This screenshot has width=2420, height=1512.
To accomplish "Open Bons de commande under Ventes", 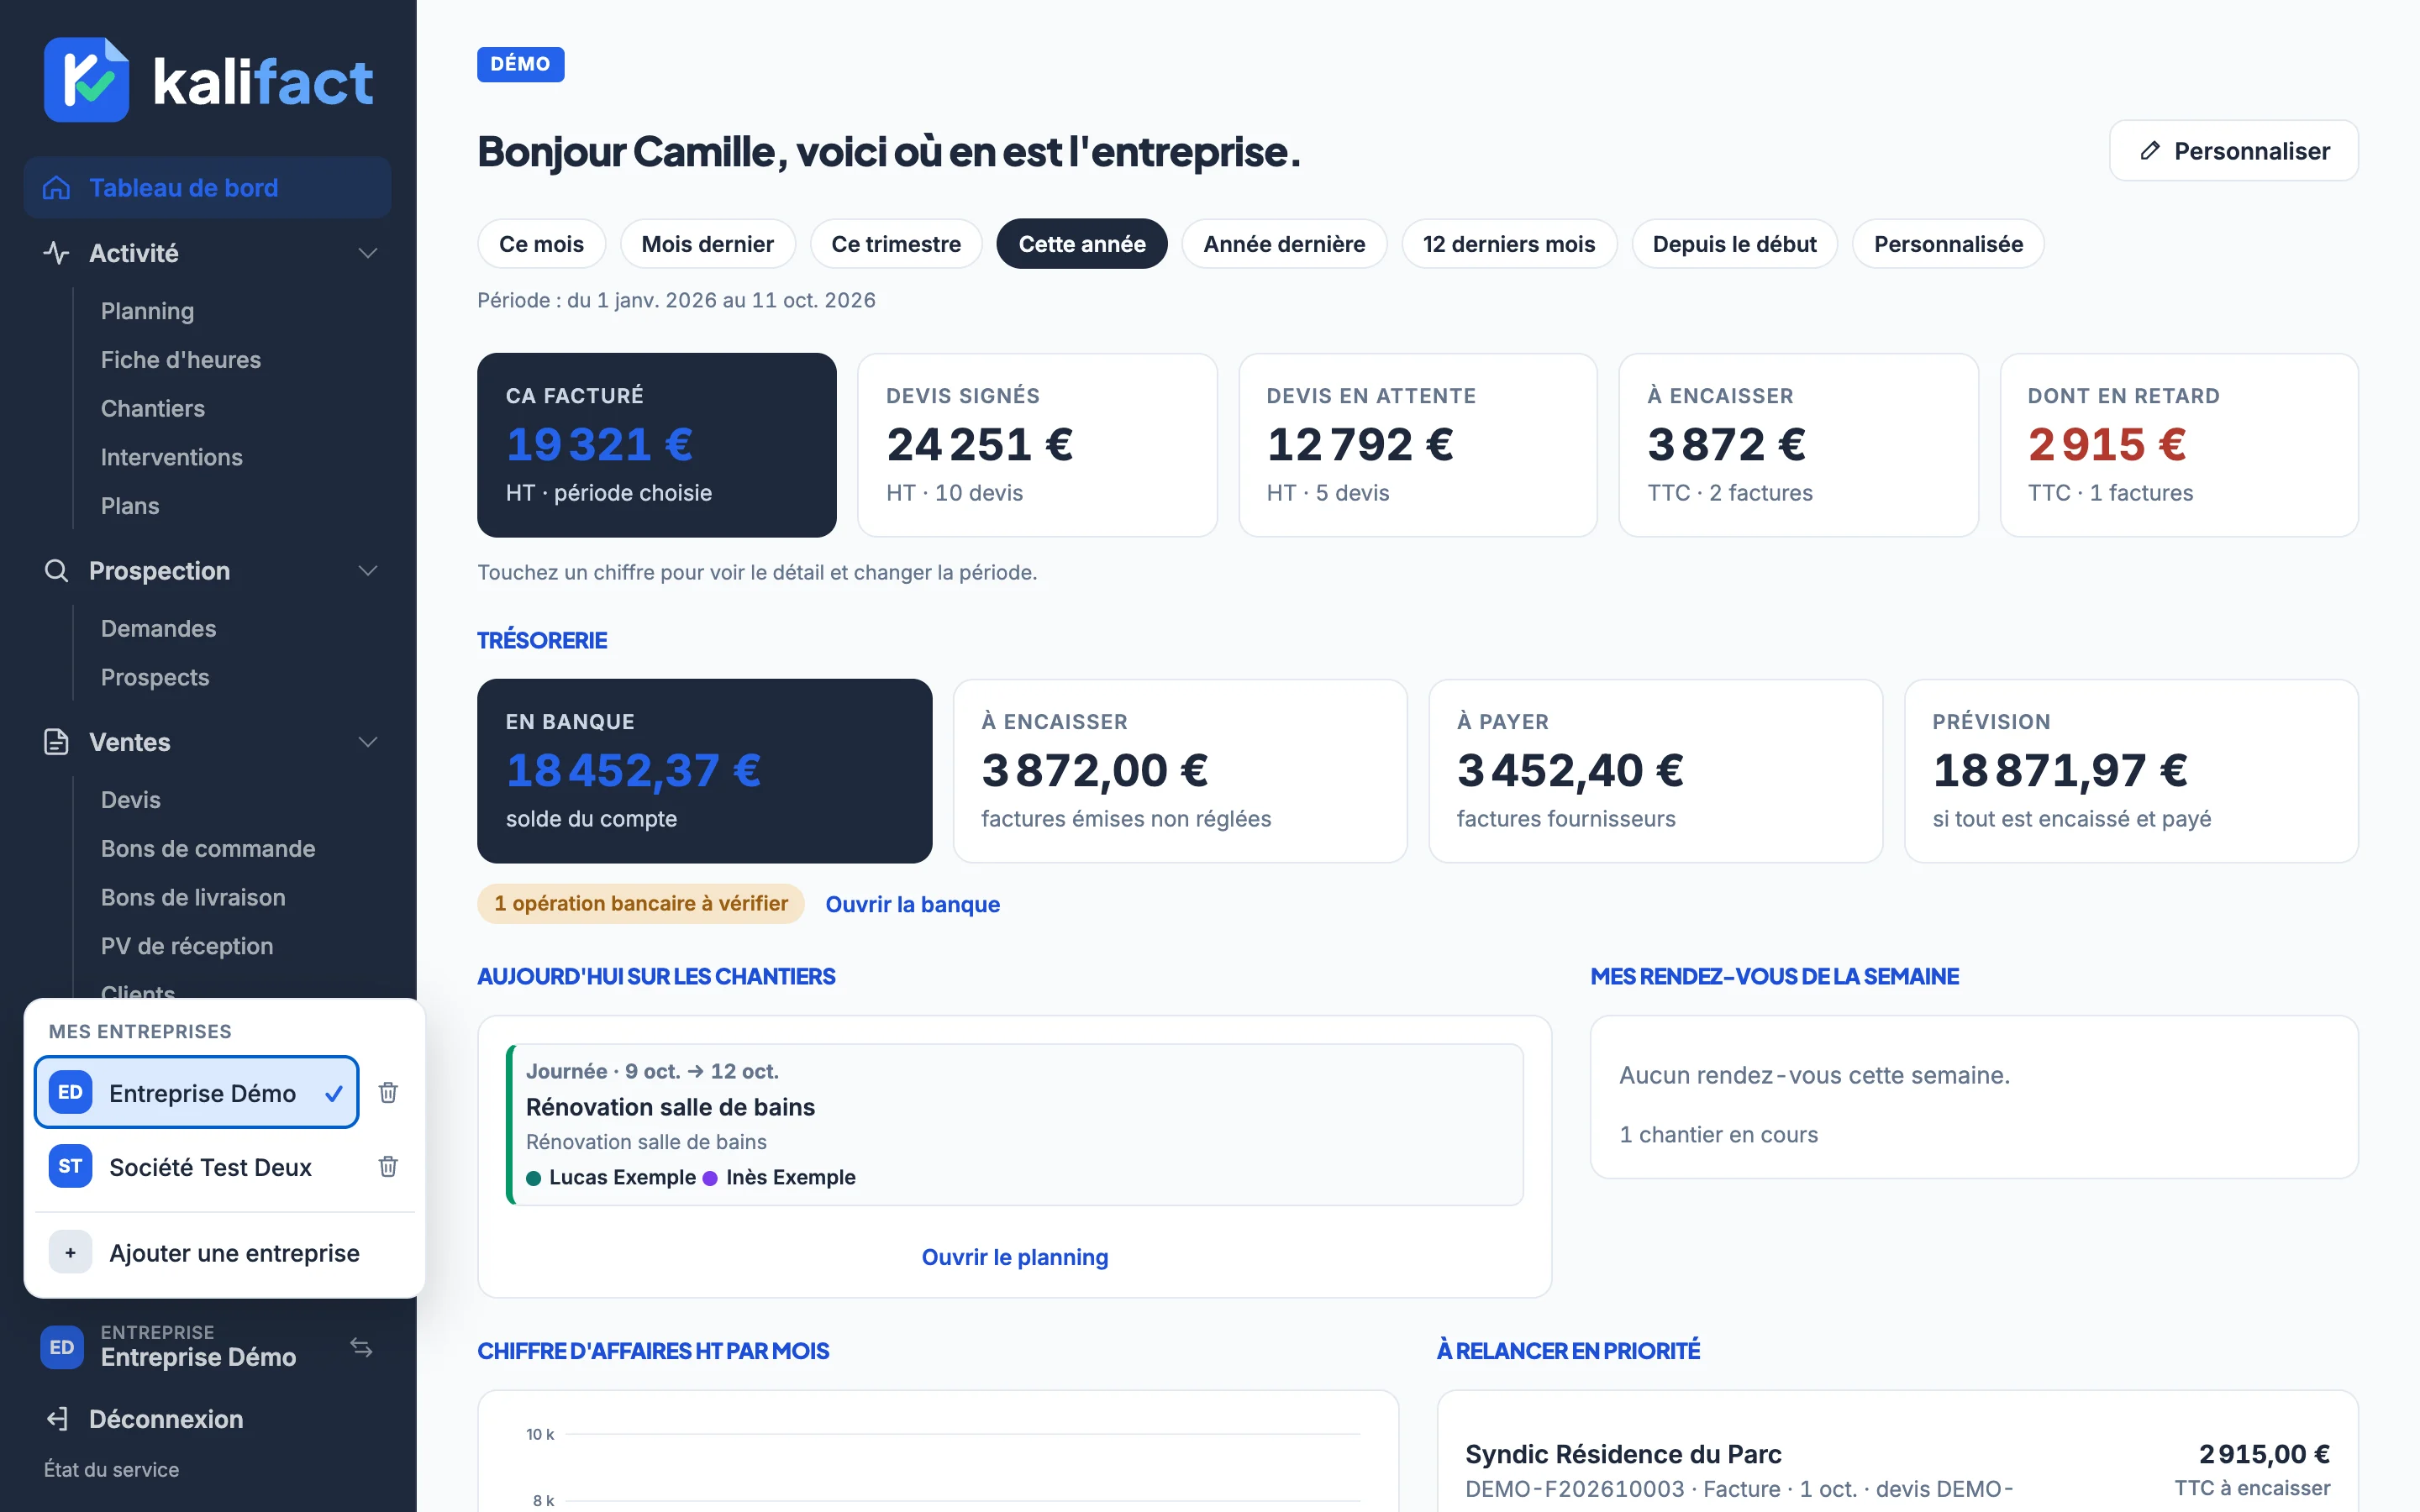I will tap(208, 849).
